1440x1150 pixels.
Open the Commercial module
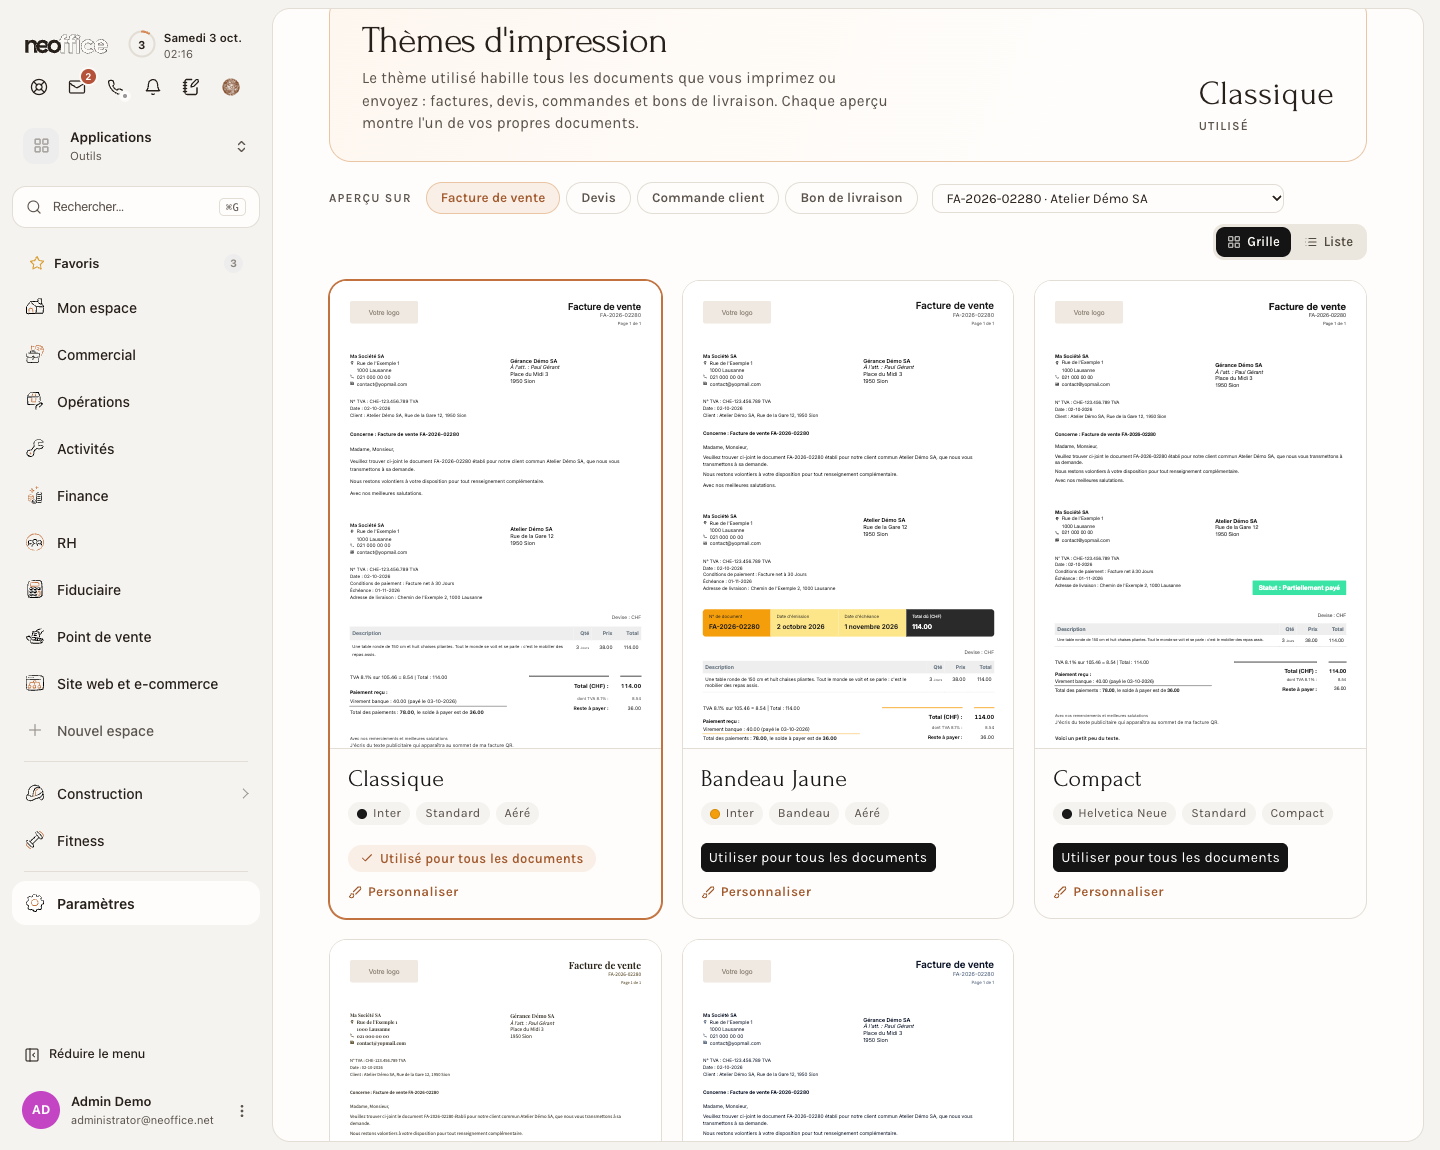coord(136,355)
